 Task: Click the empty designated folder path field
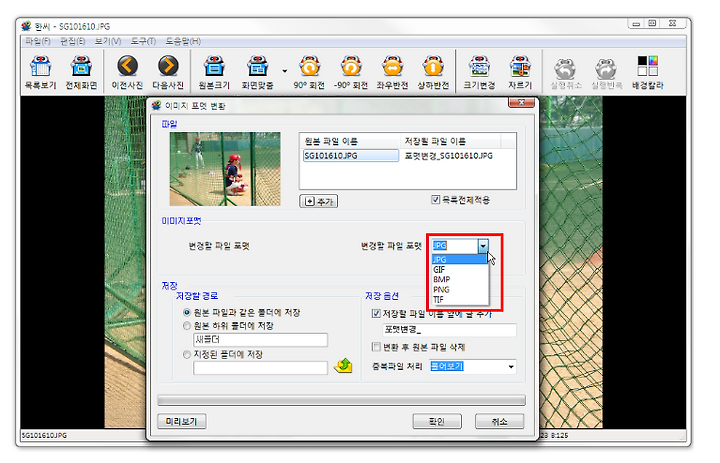[260, 368]
